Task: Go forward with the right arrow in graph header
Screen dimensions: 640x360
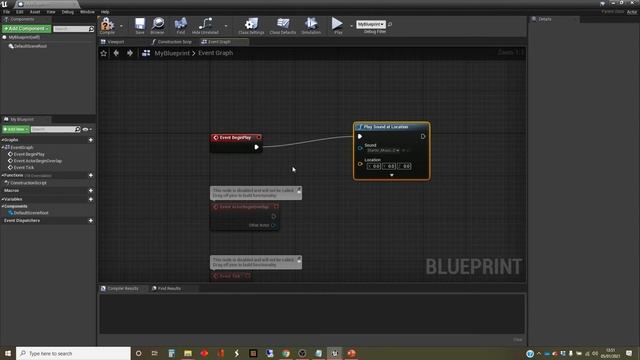Action: pos(130,53)
